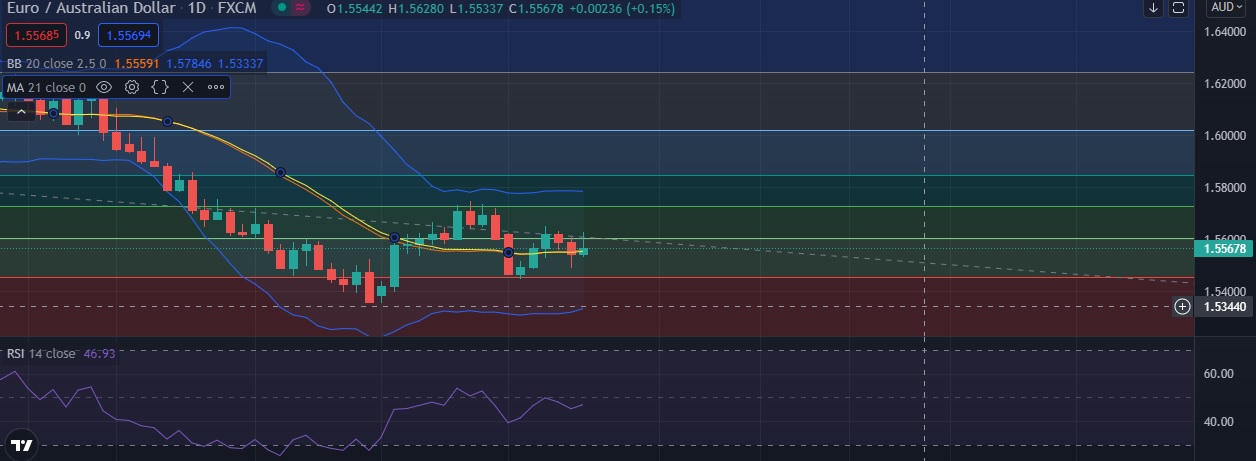Click the pink approximate-data indicator icon
This screenshot has height=461, width=1256.
tap(300, 8)
